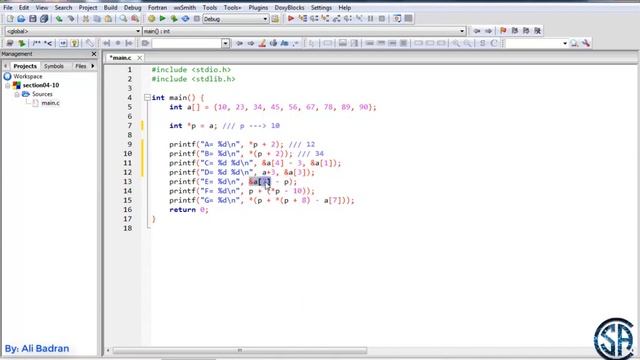Collapse the main() function fold marker

[x=147, y=98]
